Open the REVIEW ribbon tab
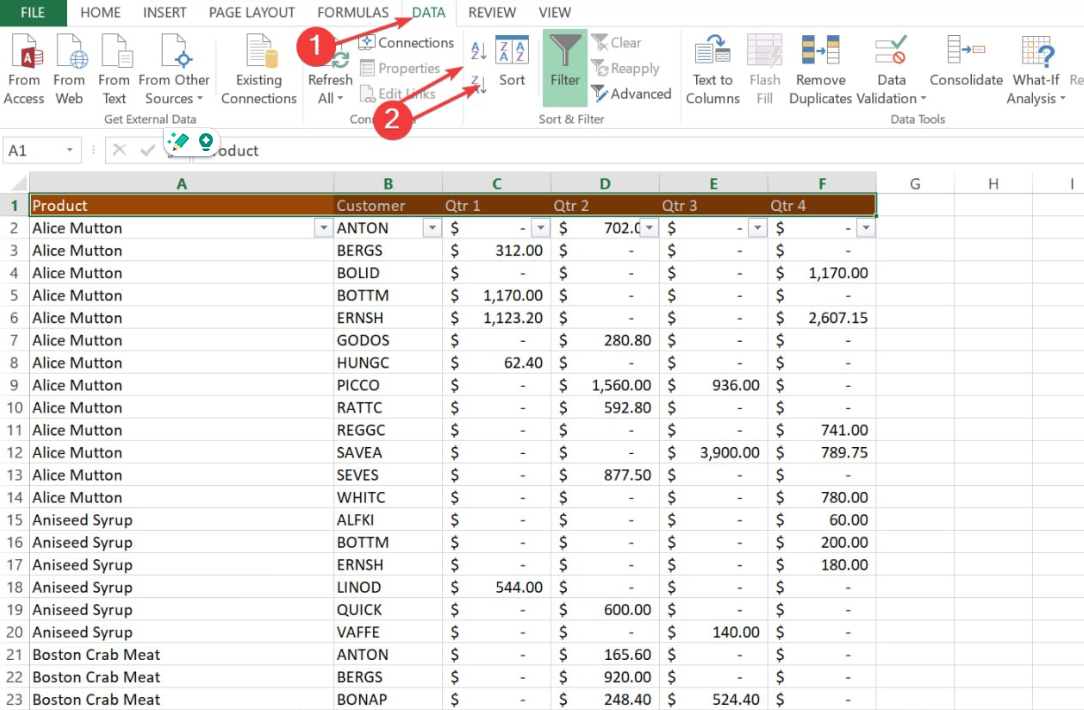 click(491, 12)
